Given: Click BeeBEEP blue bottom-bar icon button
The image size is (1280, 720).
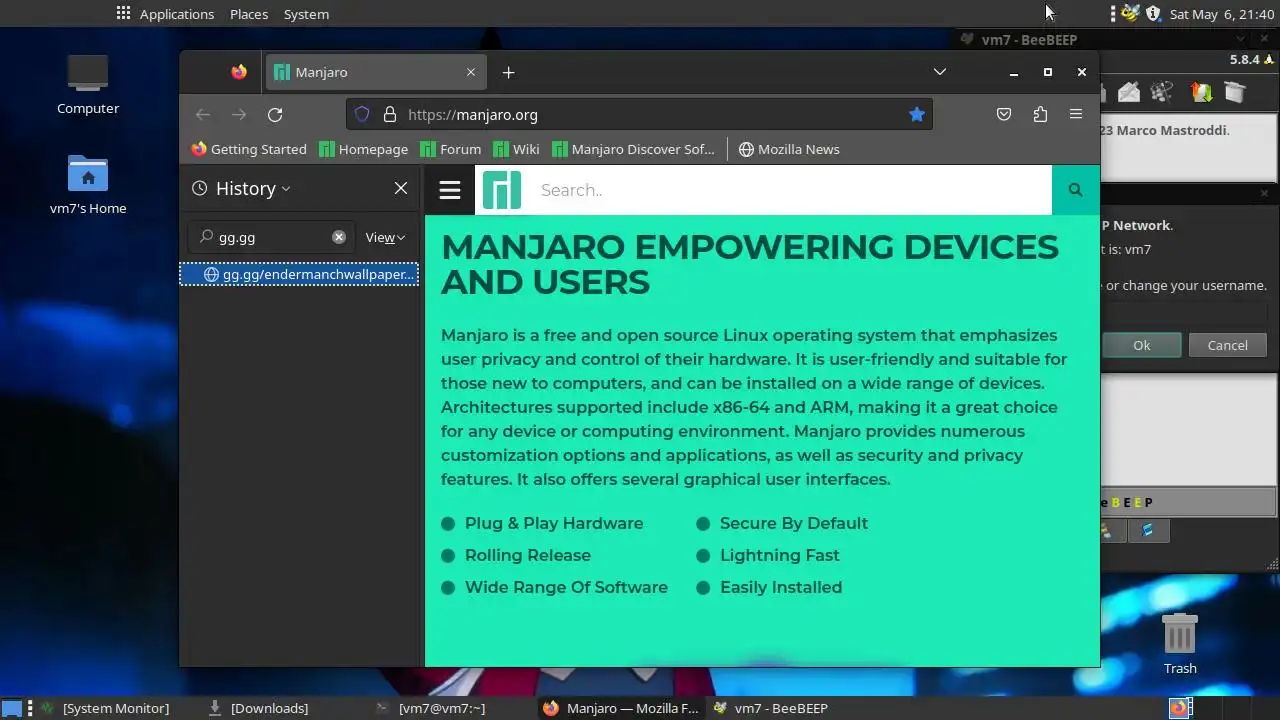Looking at the screenshot, I should tap(1148, 530).
